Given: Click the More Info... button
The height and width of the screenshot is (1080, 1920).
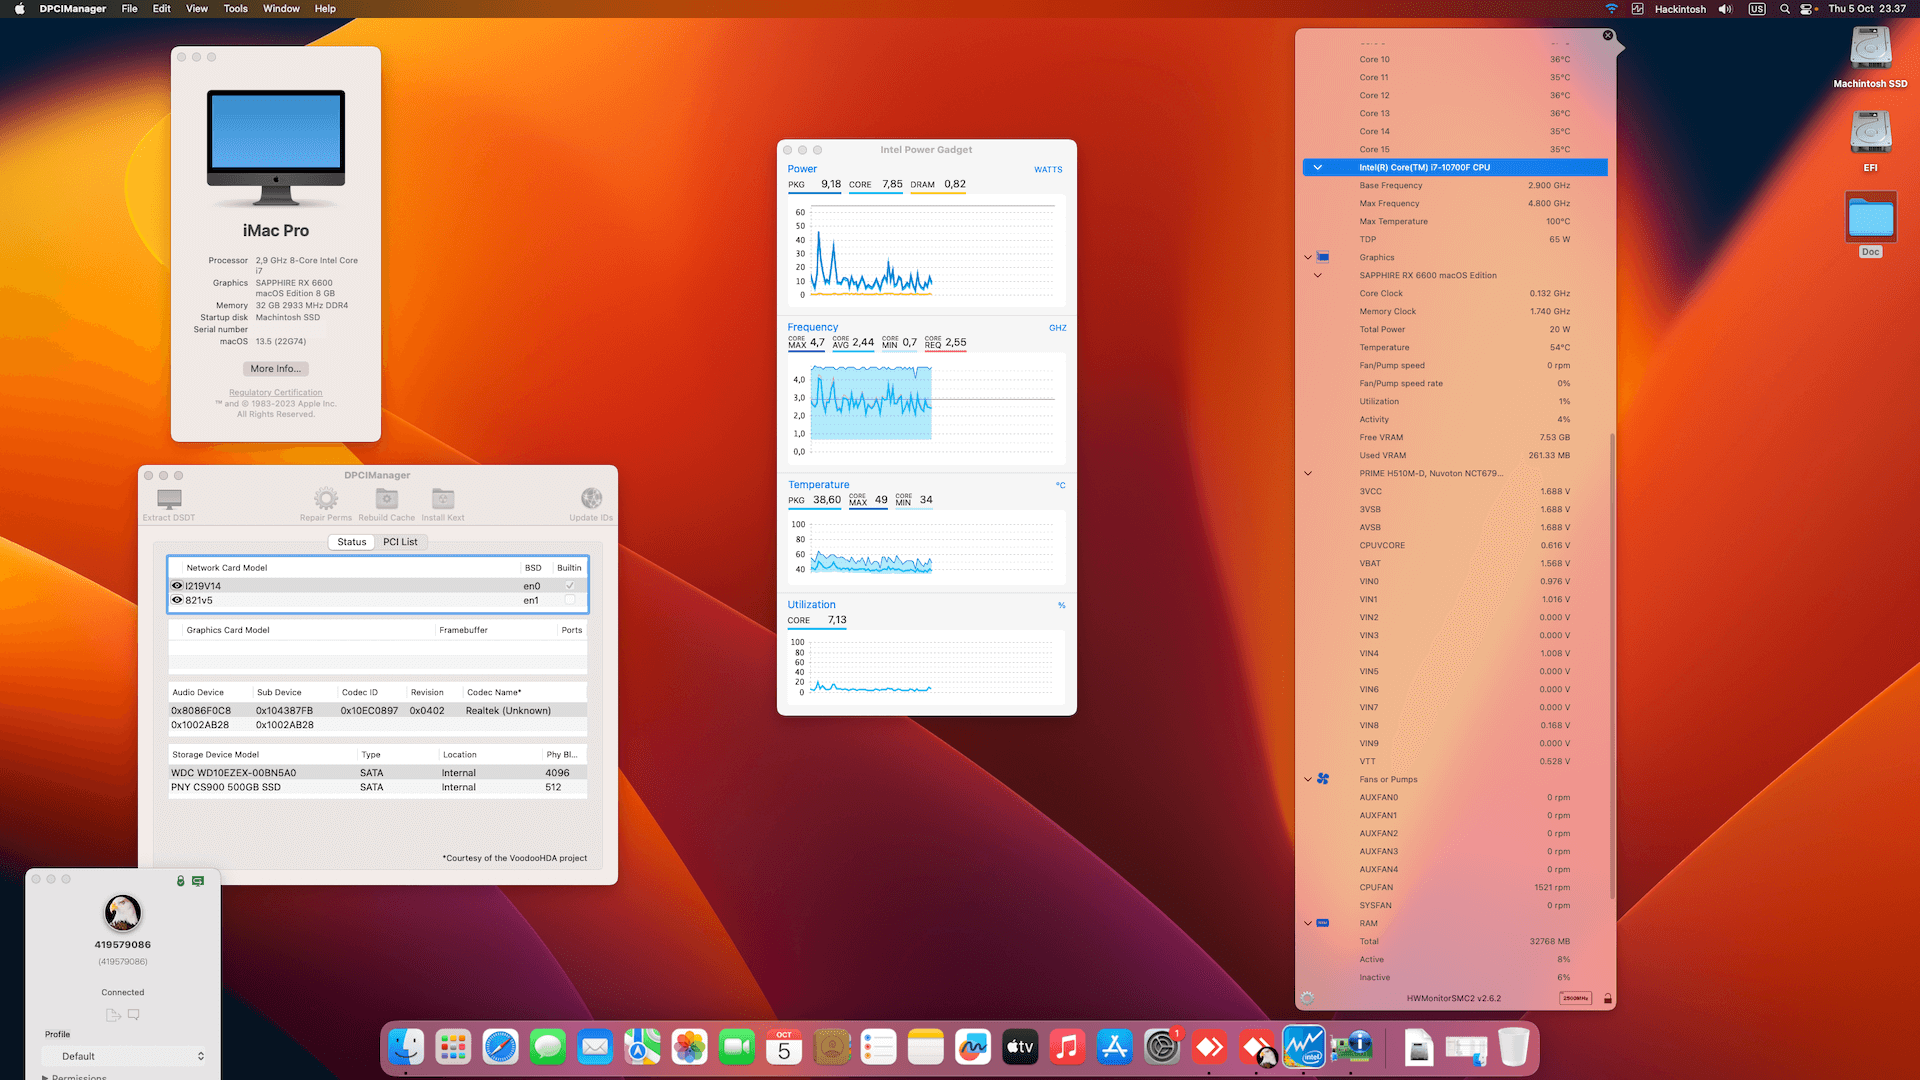Looking at the screenshot, I should [x=275, y=369].
